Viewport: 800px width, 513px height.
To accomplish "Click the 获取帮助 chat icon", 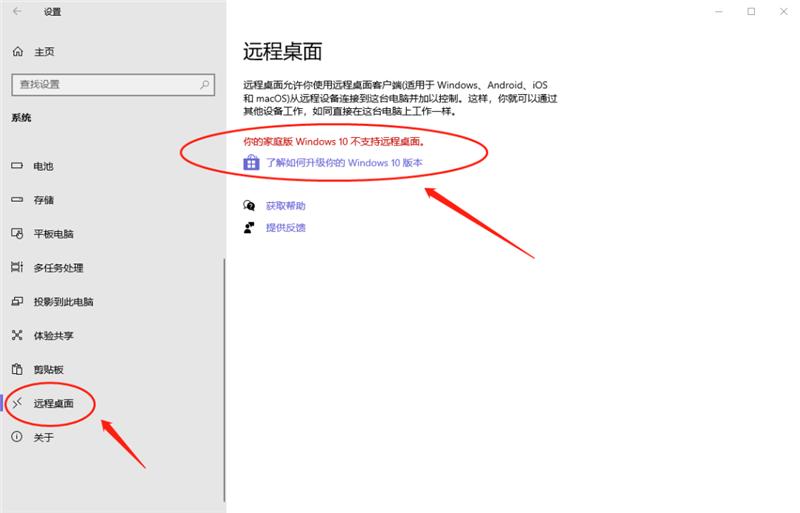I will 249,205.
